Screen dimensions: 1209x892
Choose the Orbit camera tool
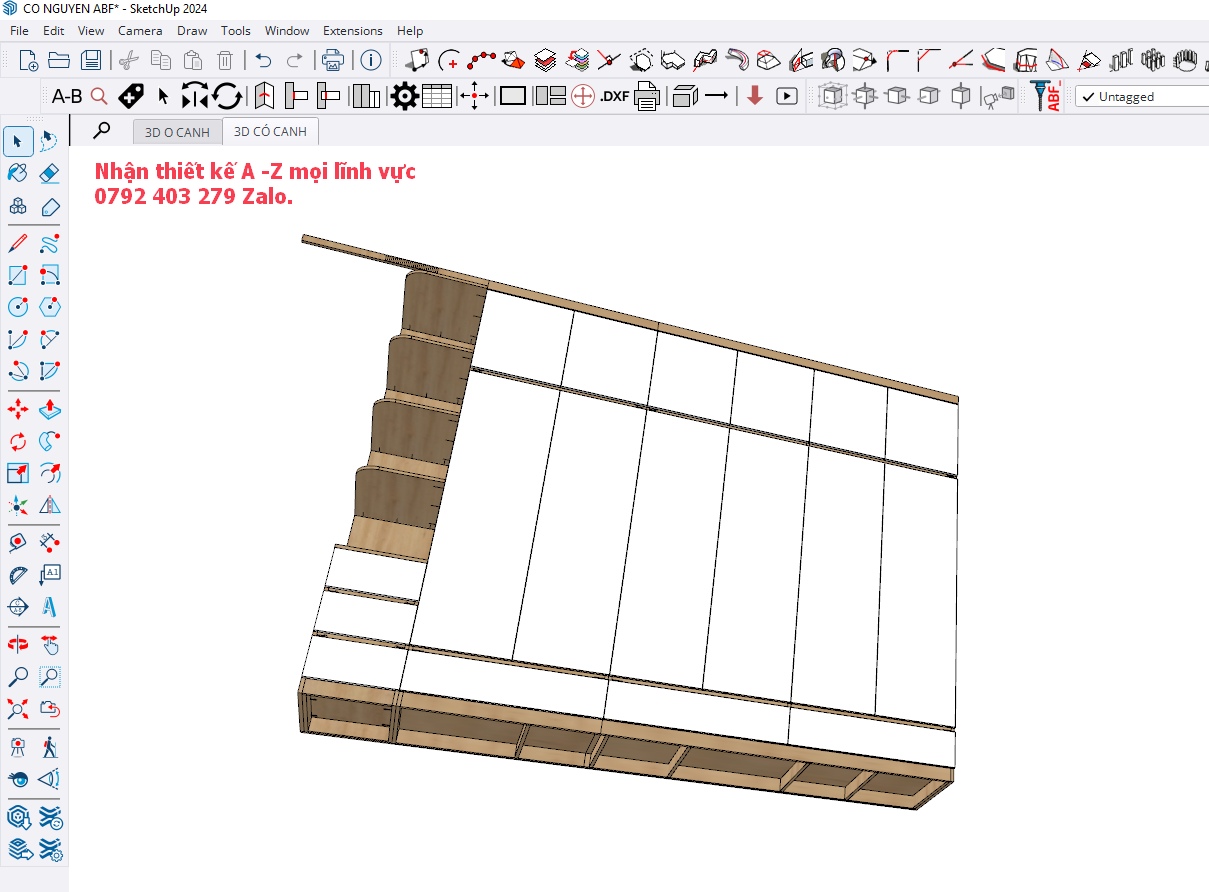tap(18, 644)
